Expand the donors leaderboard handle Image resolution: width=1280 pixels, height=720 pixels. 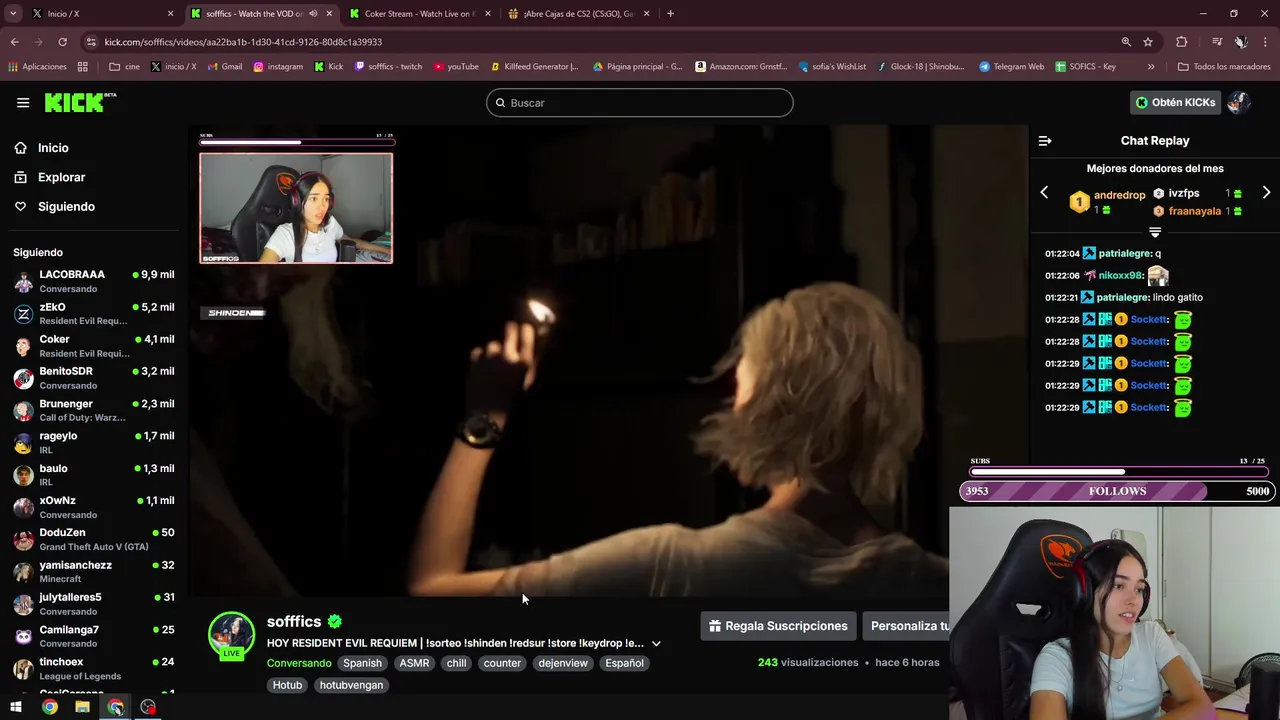coord(1155,232)
